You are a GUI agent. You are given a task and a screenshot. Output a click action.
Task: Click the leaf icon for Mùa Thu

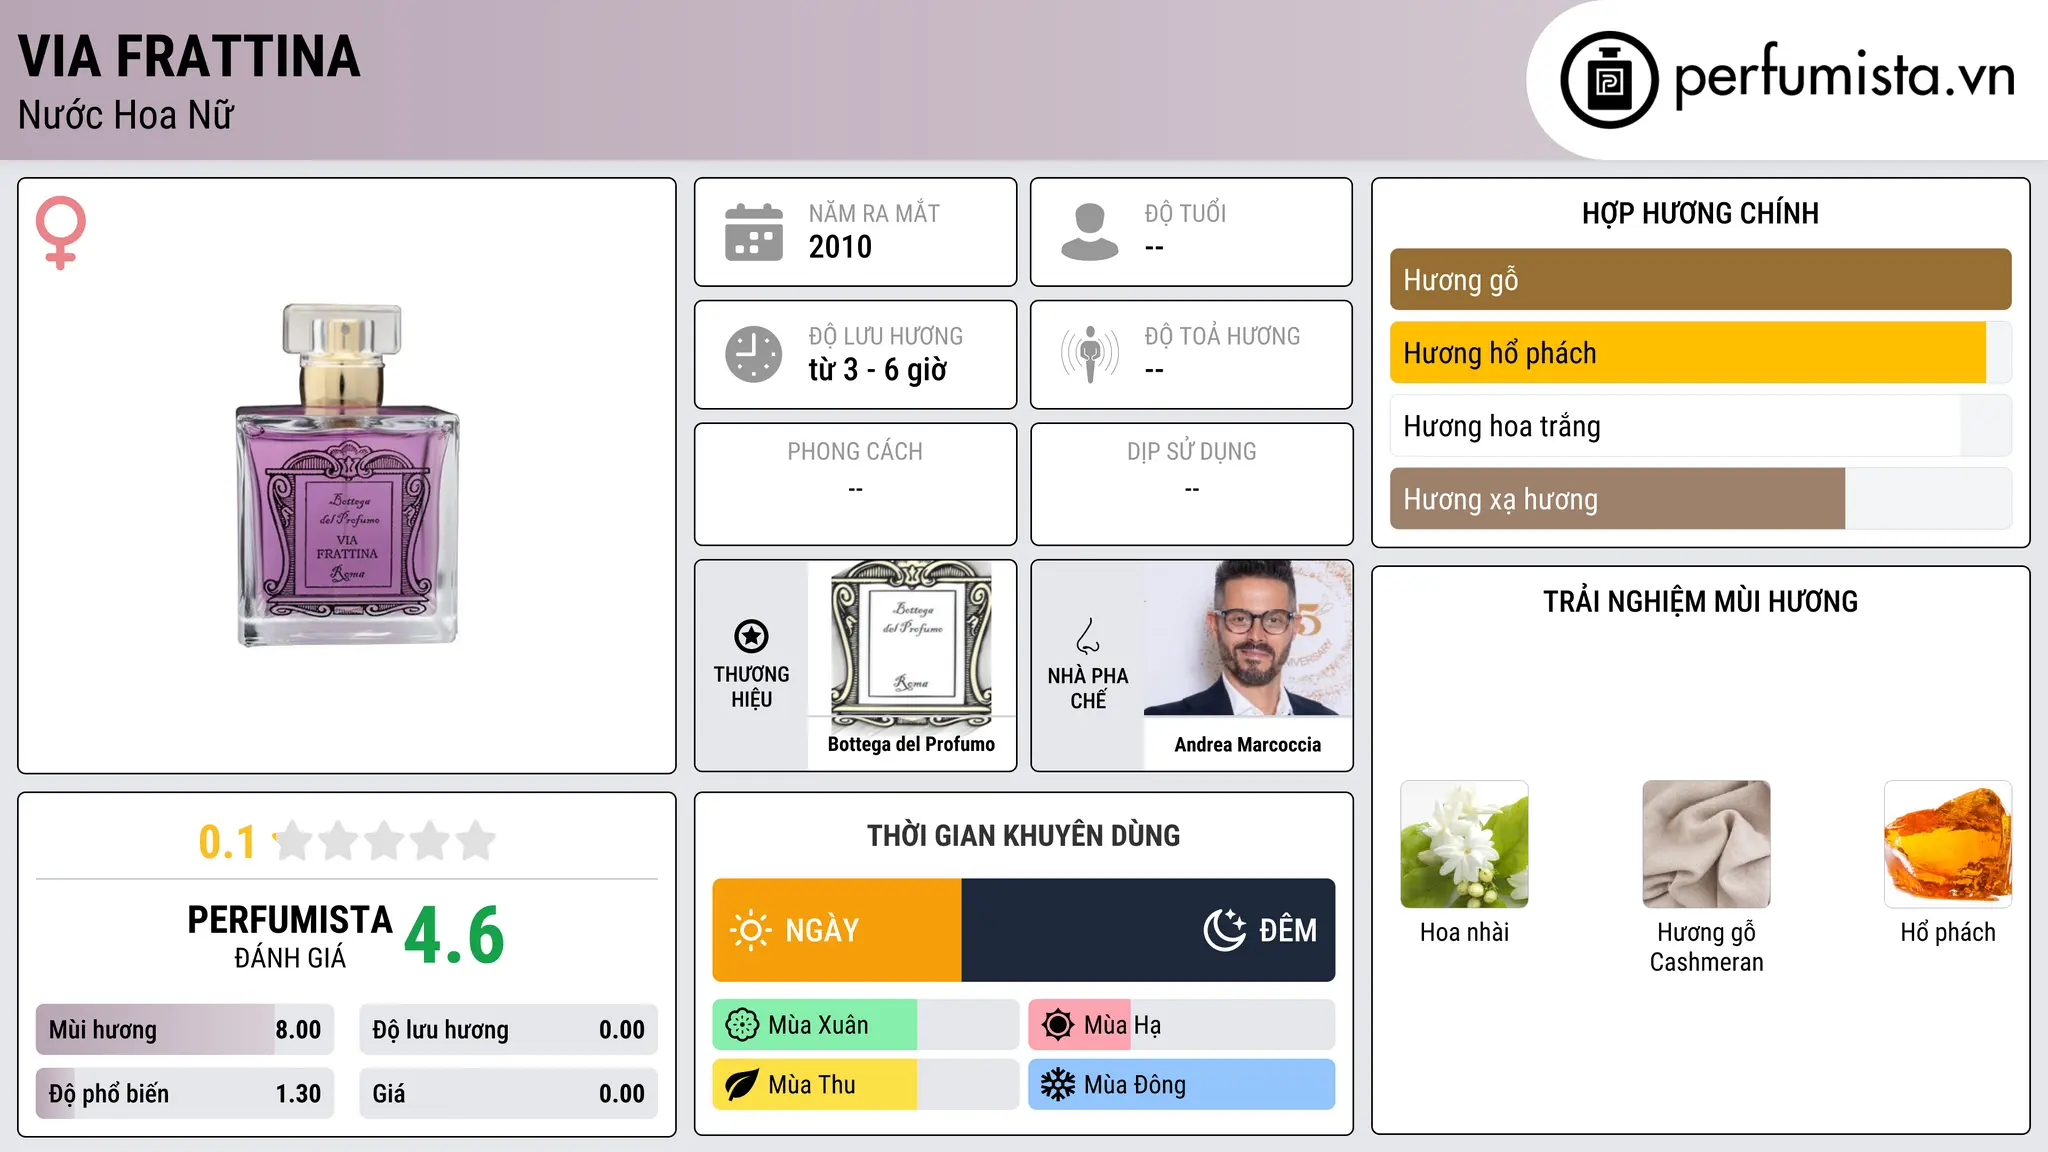pyautogui.click(x=742, y=1085)
